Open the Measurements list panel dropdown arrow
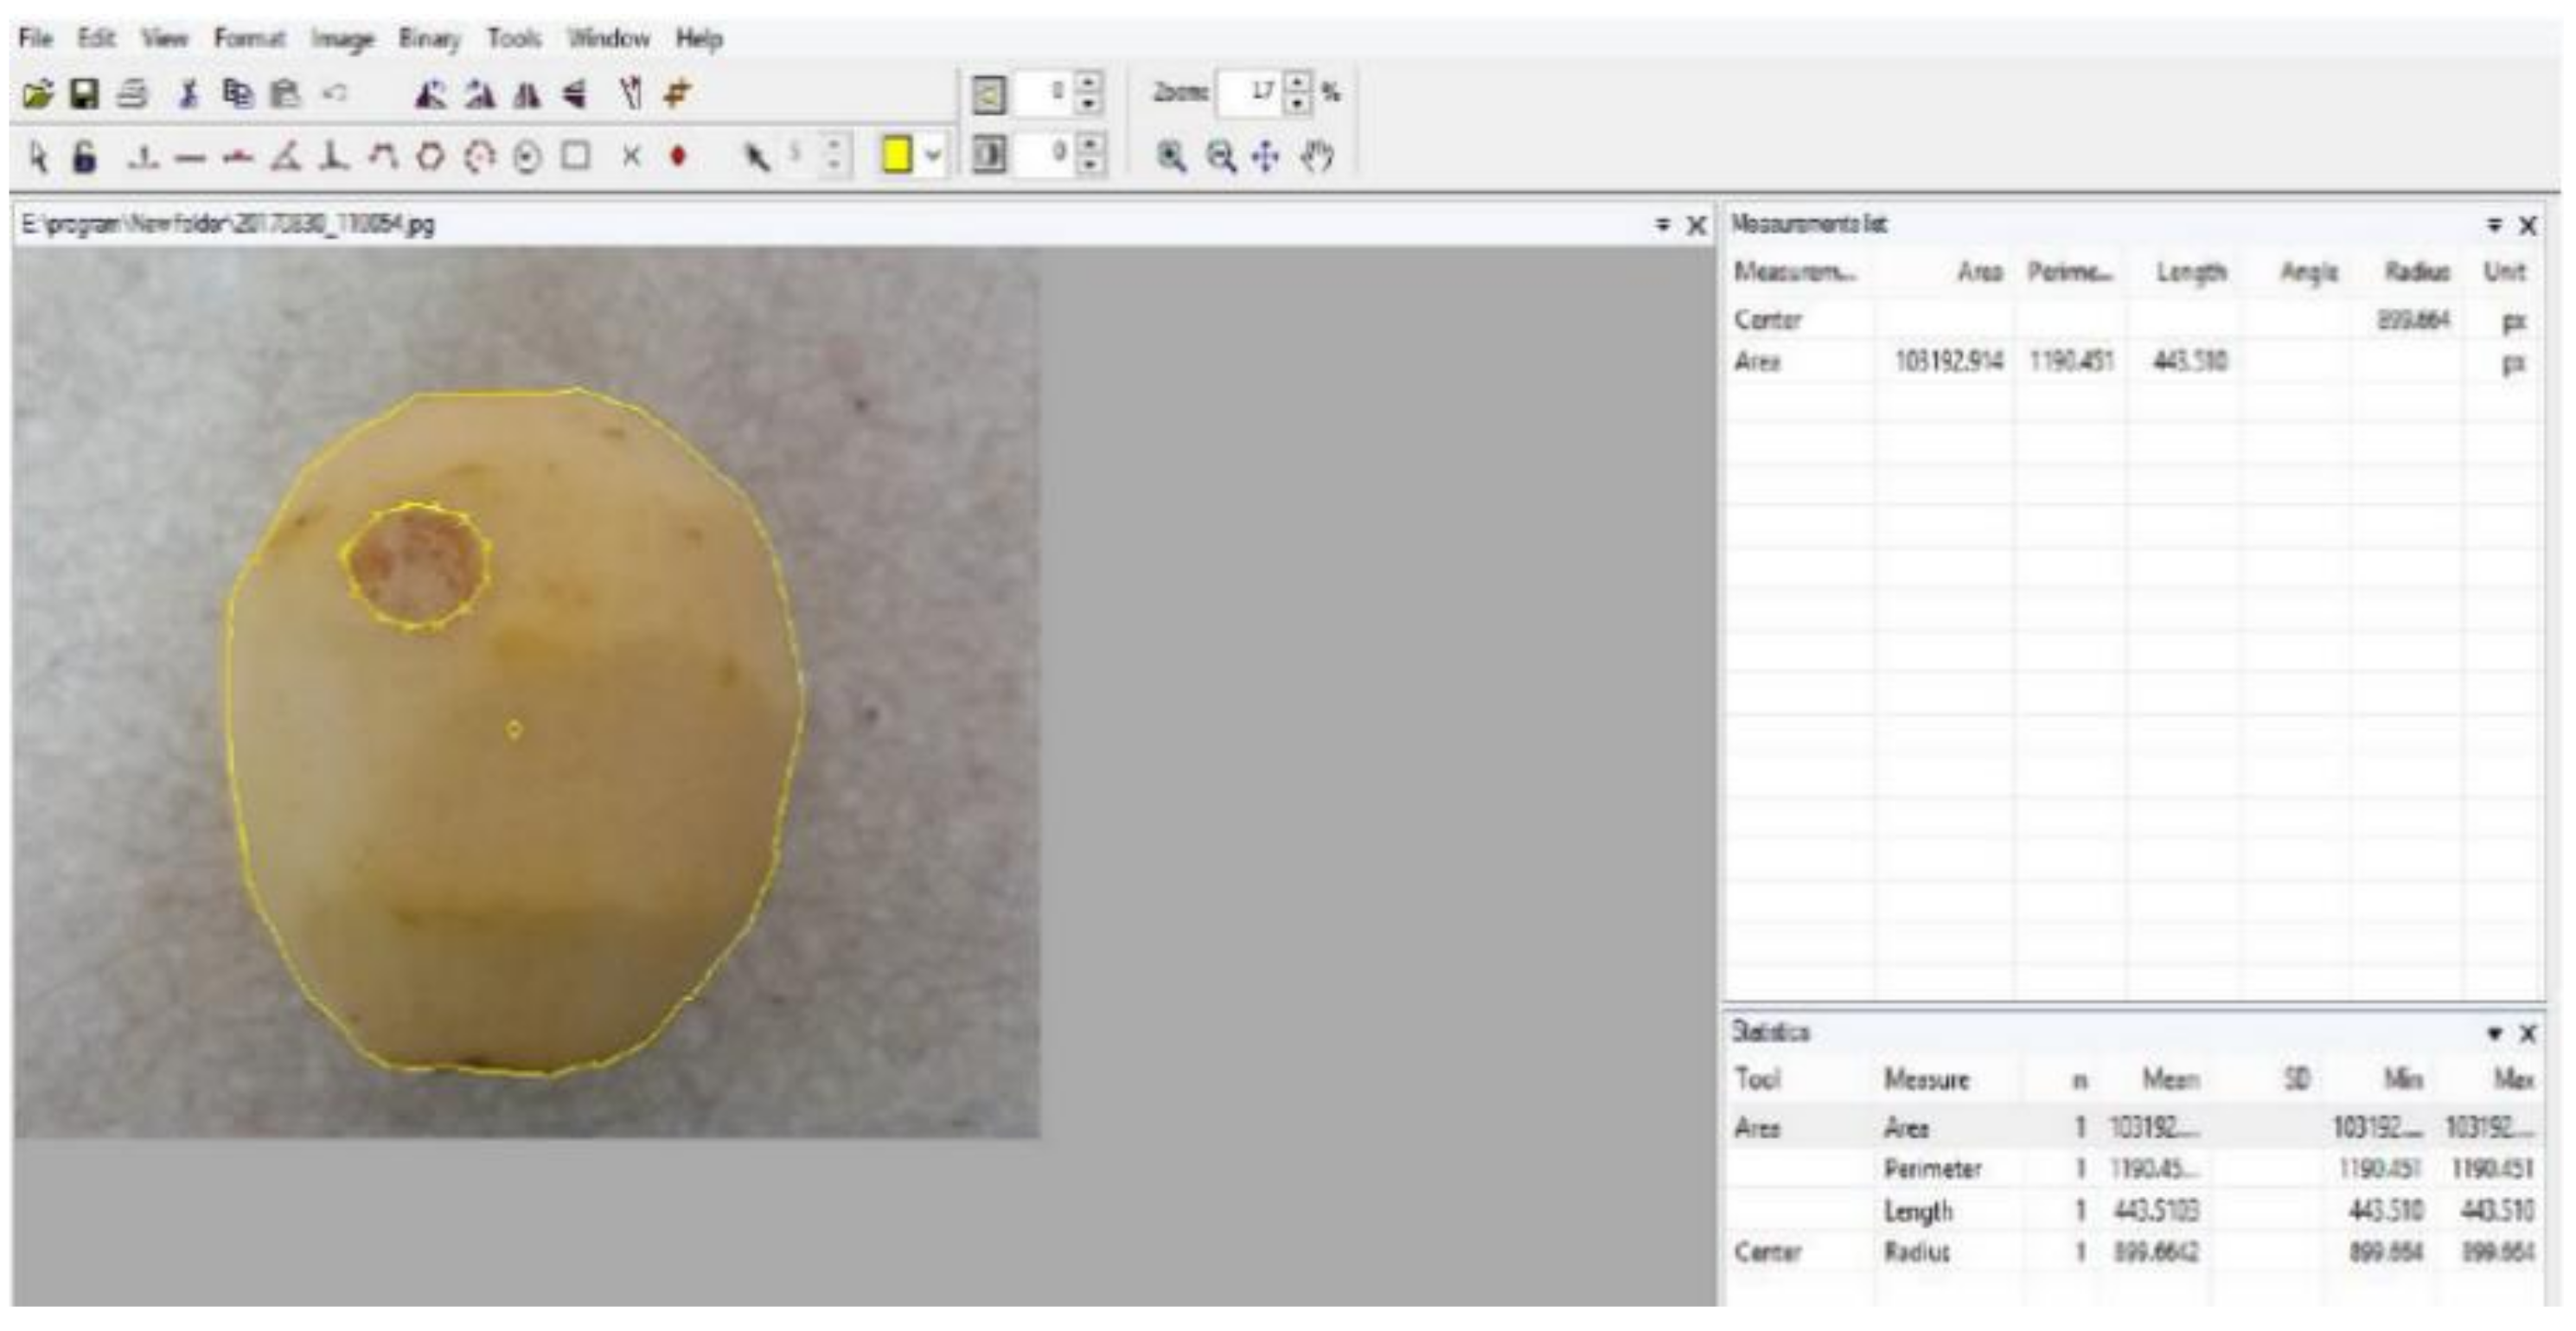The width and height of the screenshot is (2576, 1331). click(2494, 225)
